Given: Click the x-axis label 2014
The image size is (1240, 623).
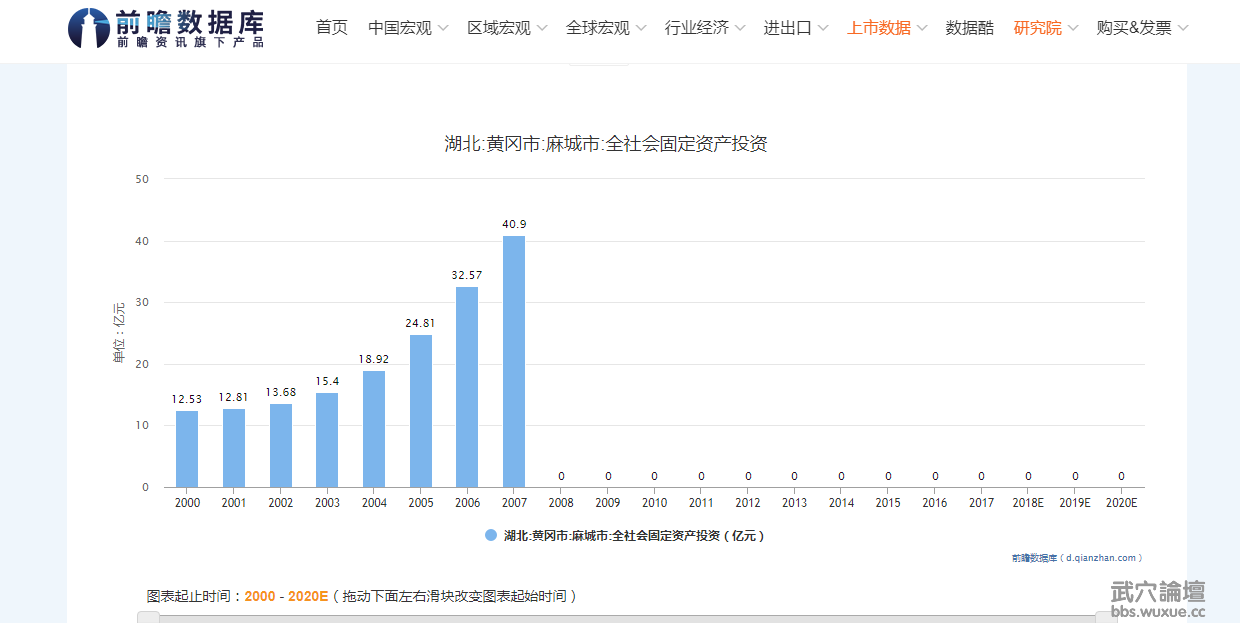Looking at the screenshot, I should (841, 503).
